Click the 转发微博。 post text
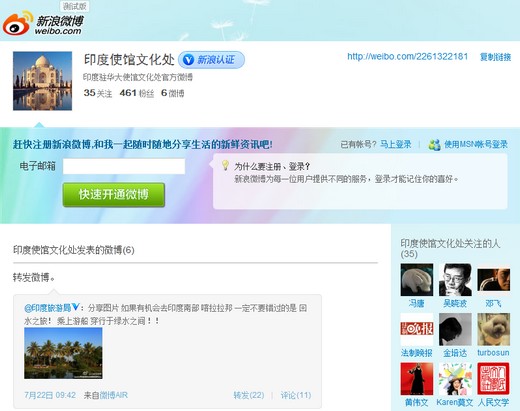Image resolution: width=520 pixels, height=411 pixels. pyautogui.click(x=34, y=277)
